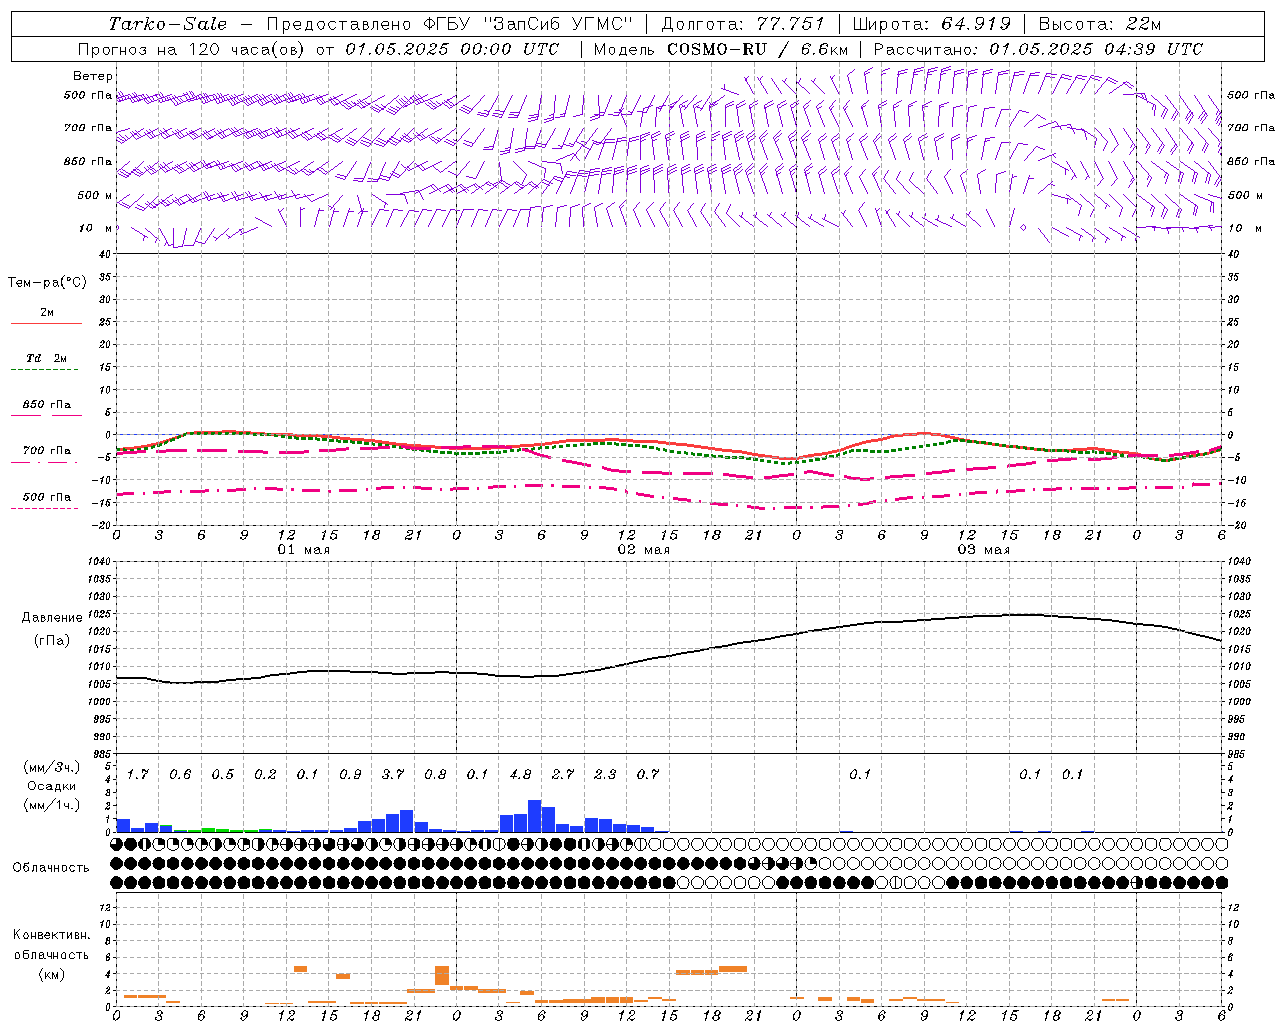Viewport: 1280px width, 1024px height.
Task: Click the precipitation value "0.7"
Action: click(x=648, y=775)
